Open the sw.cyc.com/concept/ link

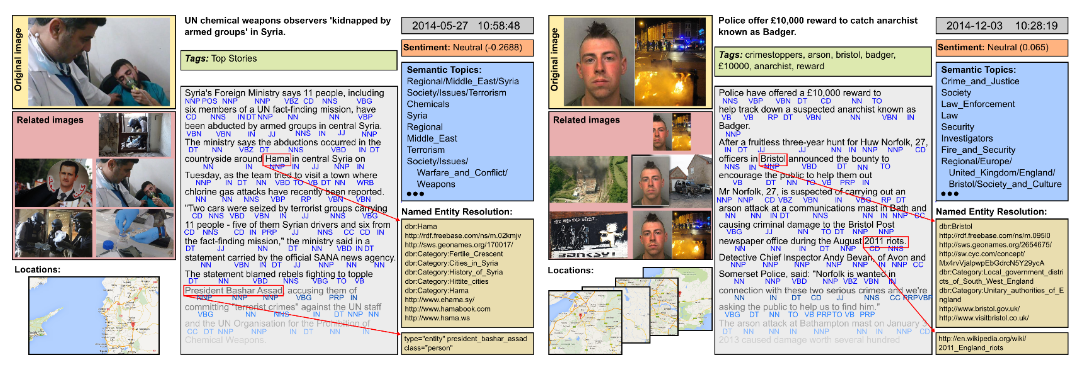pyautogui.click(x=982, y=253)
